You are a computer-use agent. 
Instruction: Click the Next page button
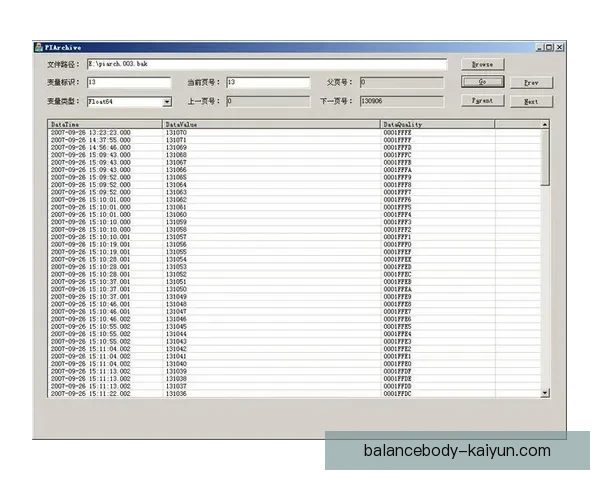[x=531, y=101]
